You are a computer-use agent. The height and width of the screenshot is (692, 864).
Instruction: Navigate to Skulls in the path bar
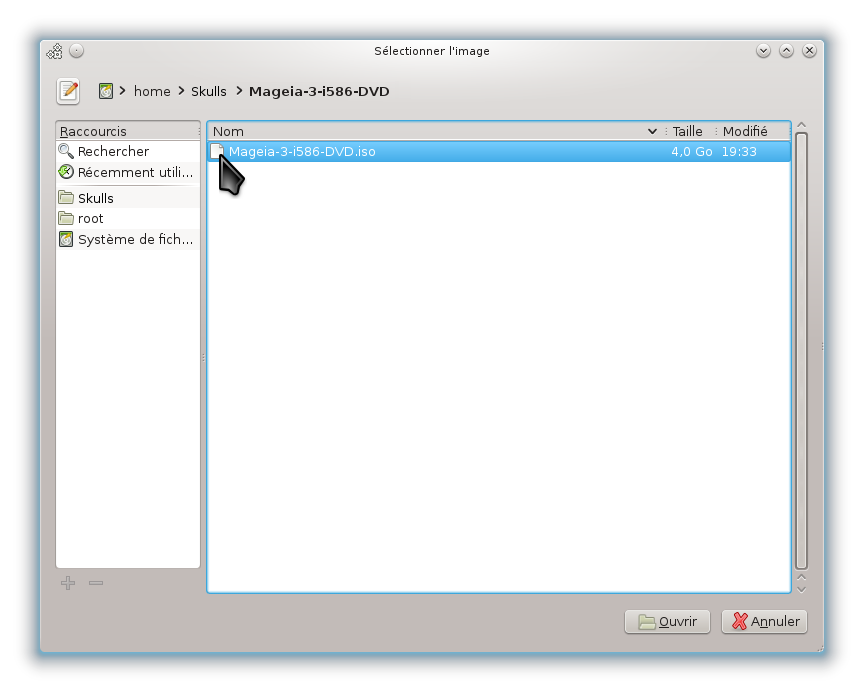(x=209, y=91)
